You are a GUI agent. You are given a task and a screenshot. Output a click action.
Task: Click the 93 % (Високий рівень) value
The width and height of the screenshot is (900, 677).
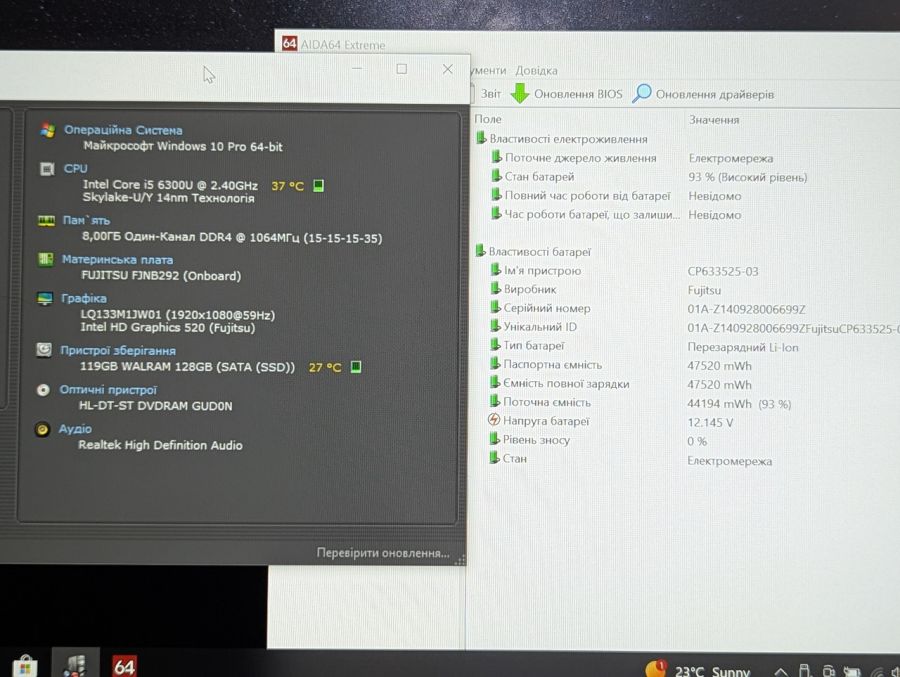(748, 177)
